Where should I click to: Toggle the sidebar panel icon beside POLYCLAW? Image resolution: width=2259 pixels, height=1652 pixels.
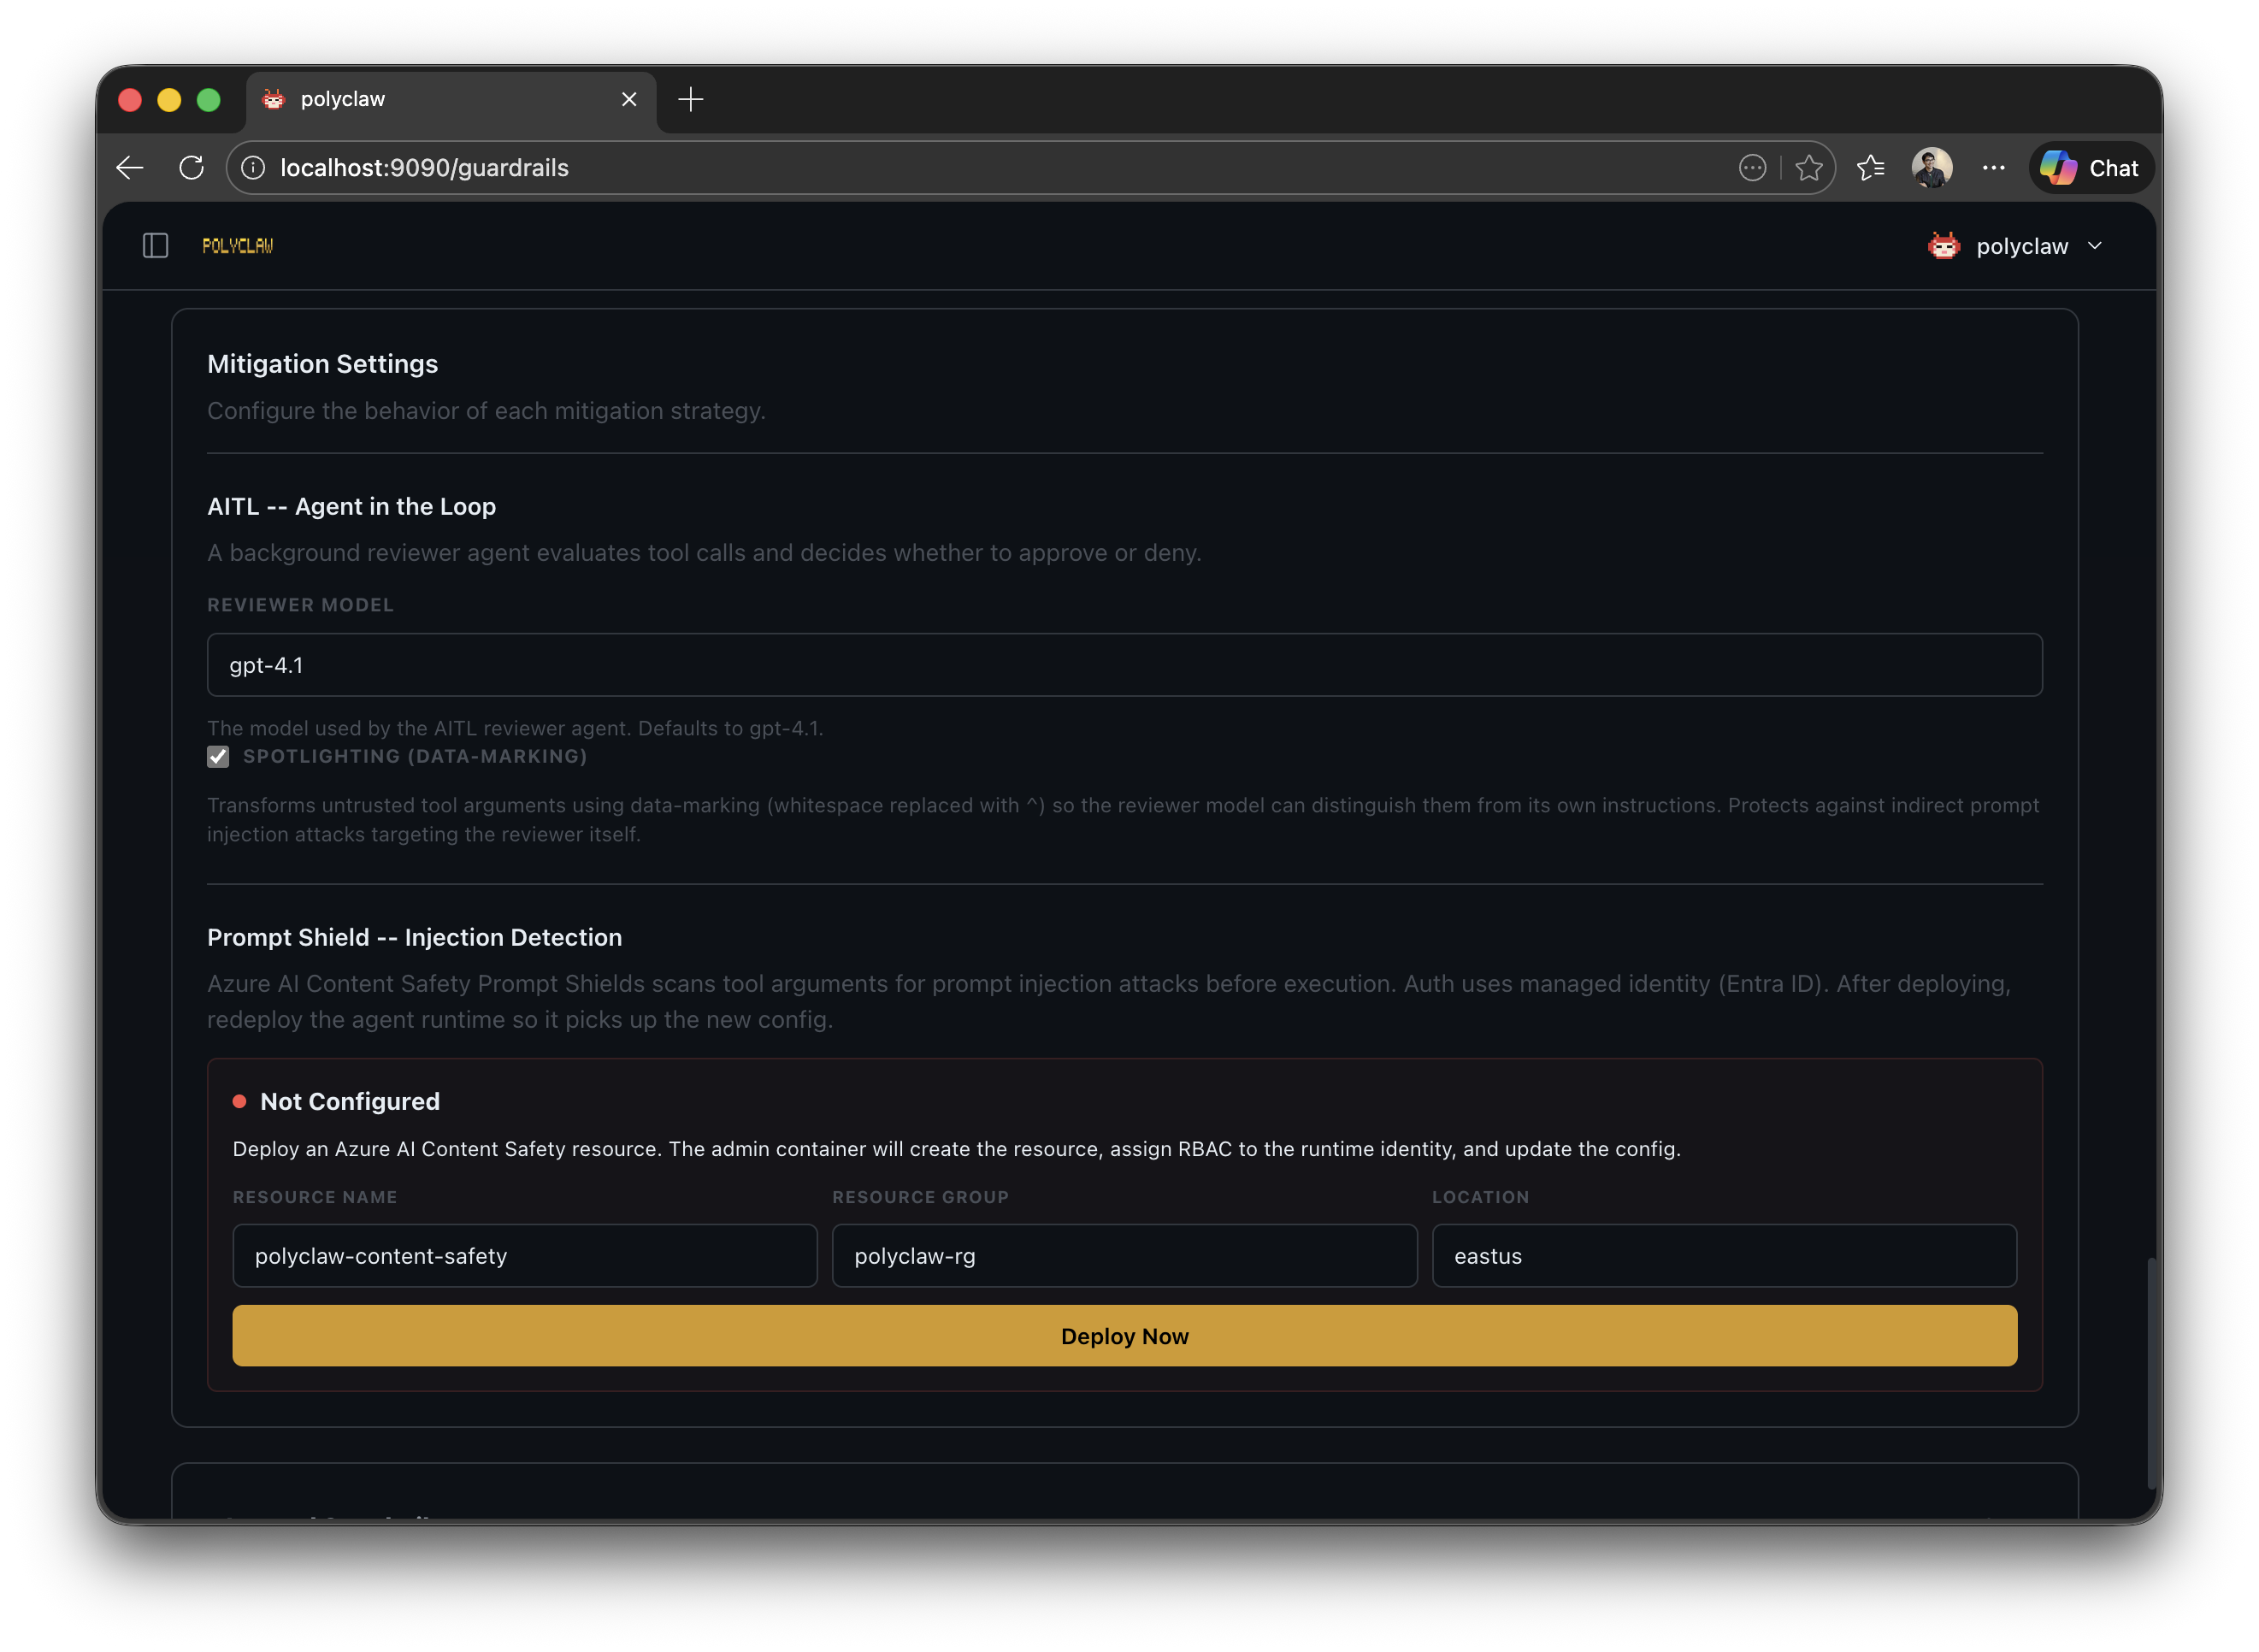155,245
